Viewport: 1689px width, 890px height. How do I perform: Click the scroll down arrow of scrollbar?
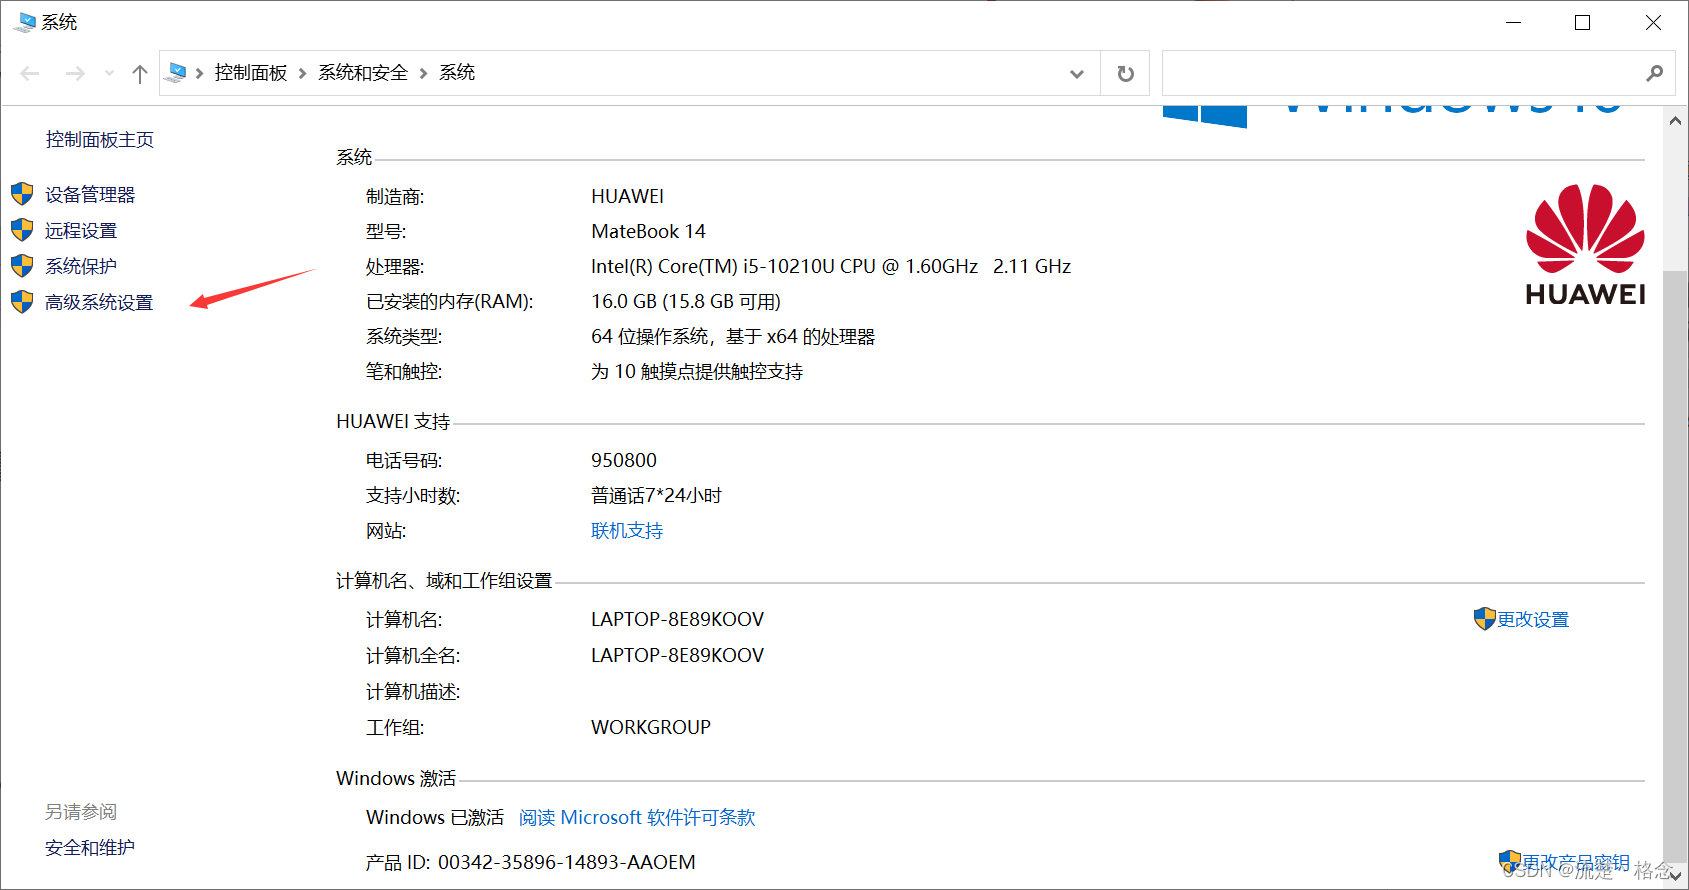click(1675, 876)
